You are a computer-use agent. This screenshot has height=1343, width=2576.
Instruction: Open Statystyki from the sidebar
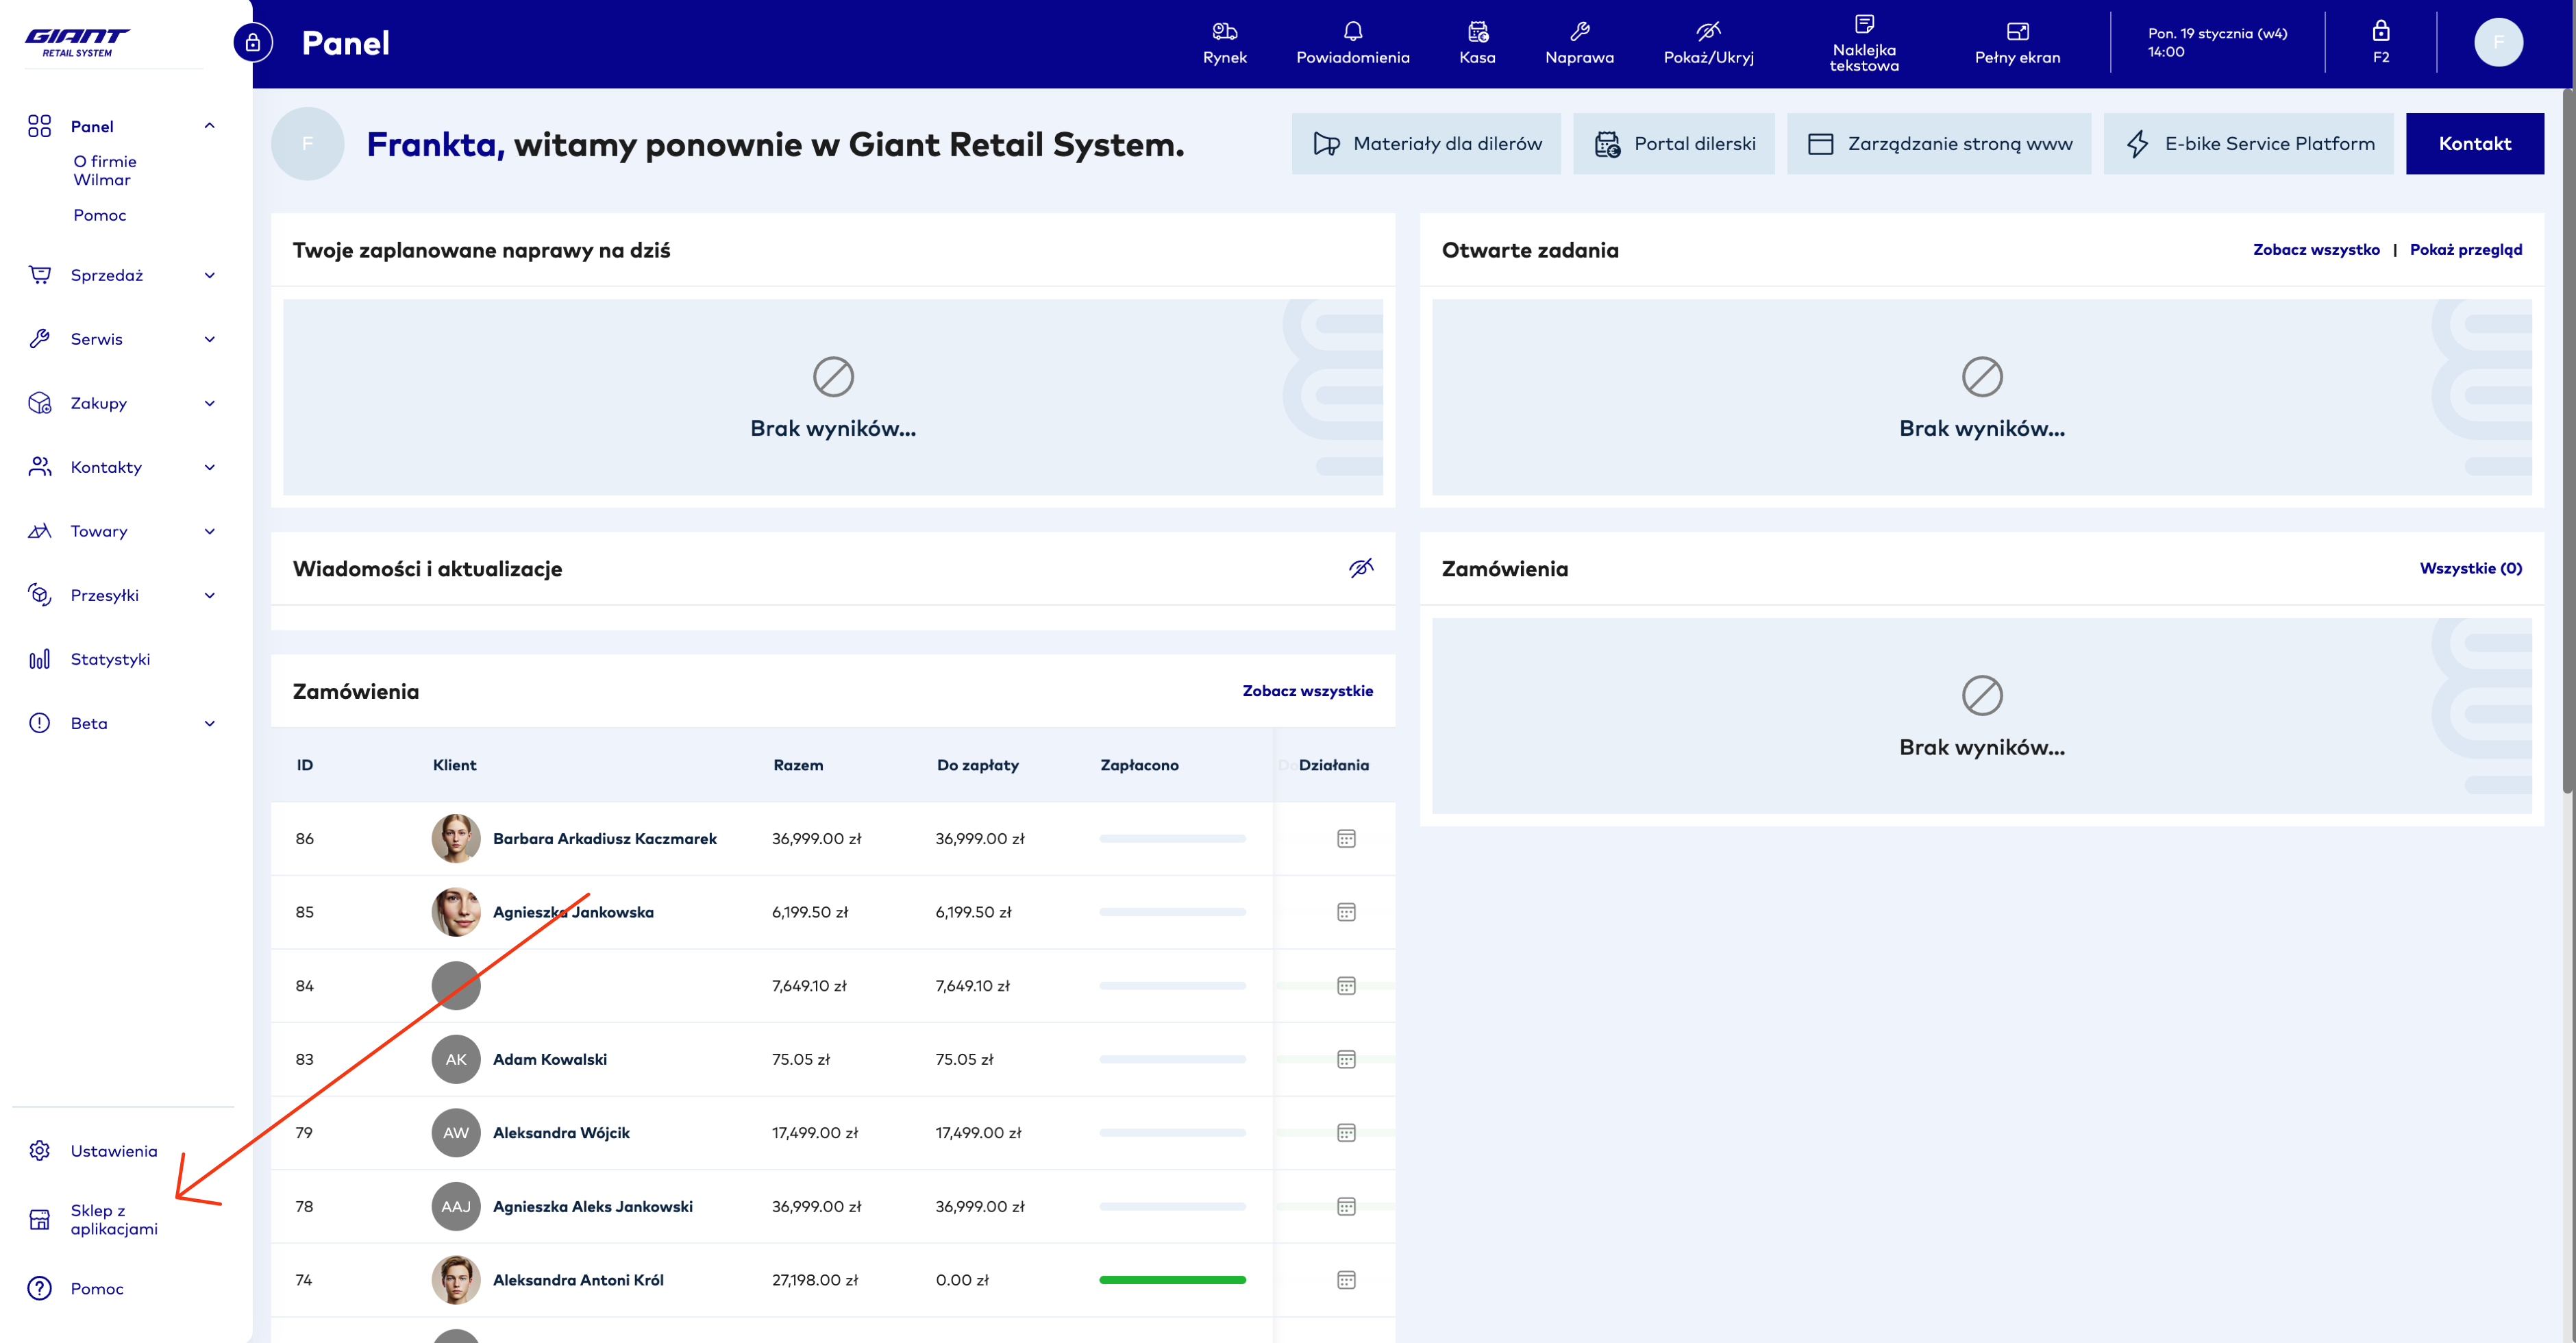pos(110,659)
